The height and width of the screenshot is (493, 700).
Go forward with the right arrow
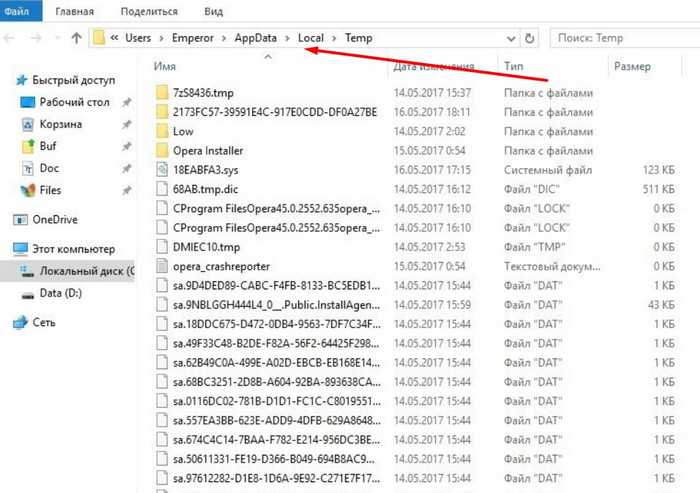point(36,38)
